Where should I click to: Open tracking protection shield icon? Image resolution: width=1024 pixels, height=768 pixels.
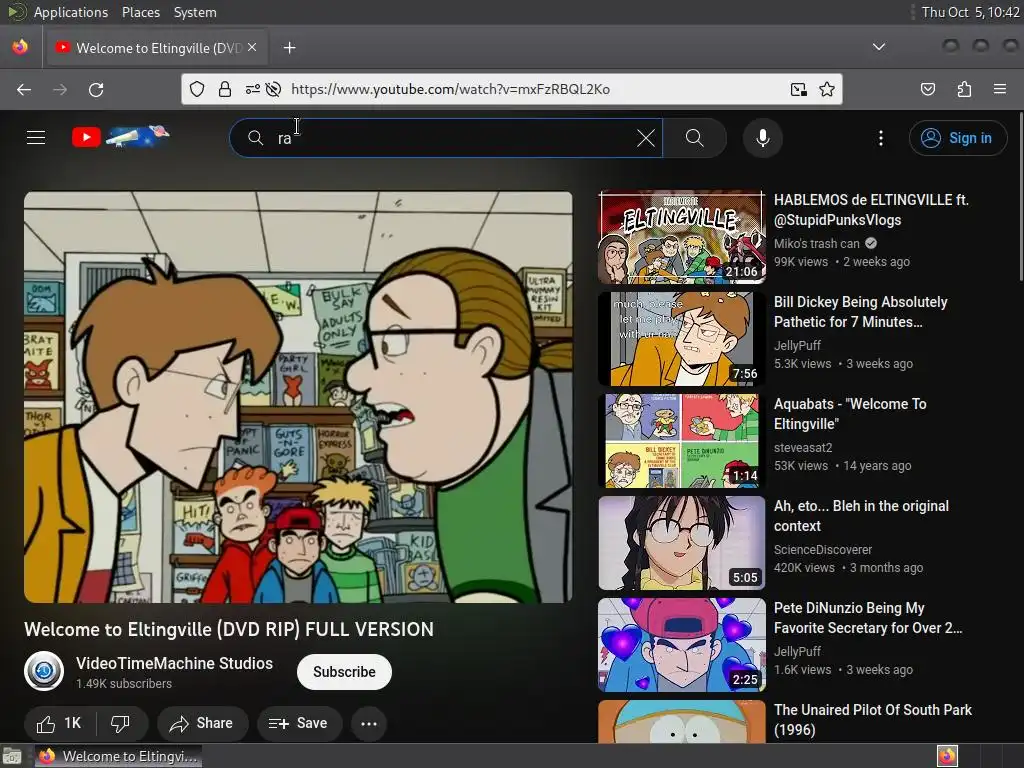pos(197,89)
